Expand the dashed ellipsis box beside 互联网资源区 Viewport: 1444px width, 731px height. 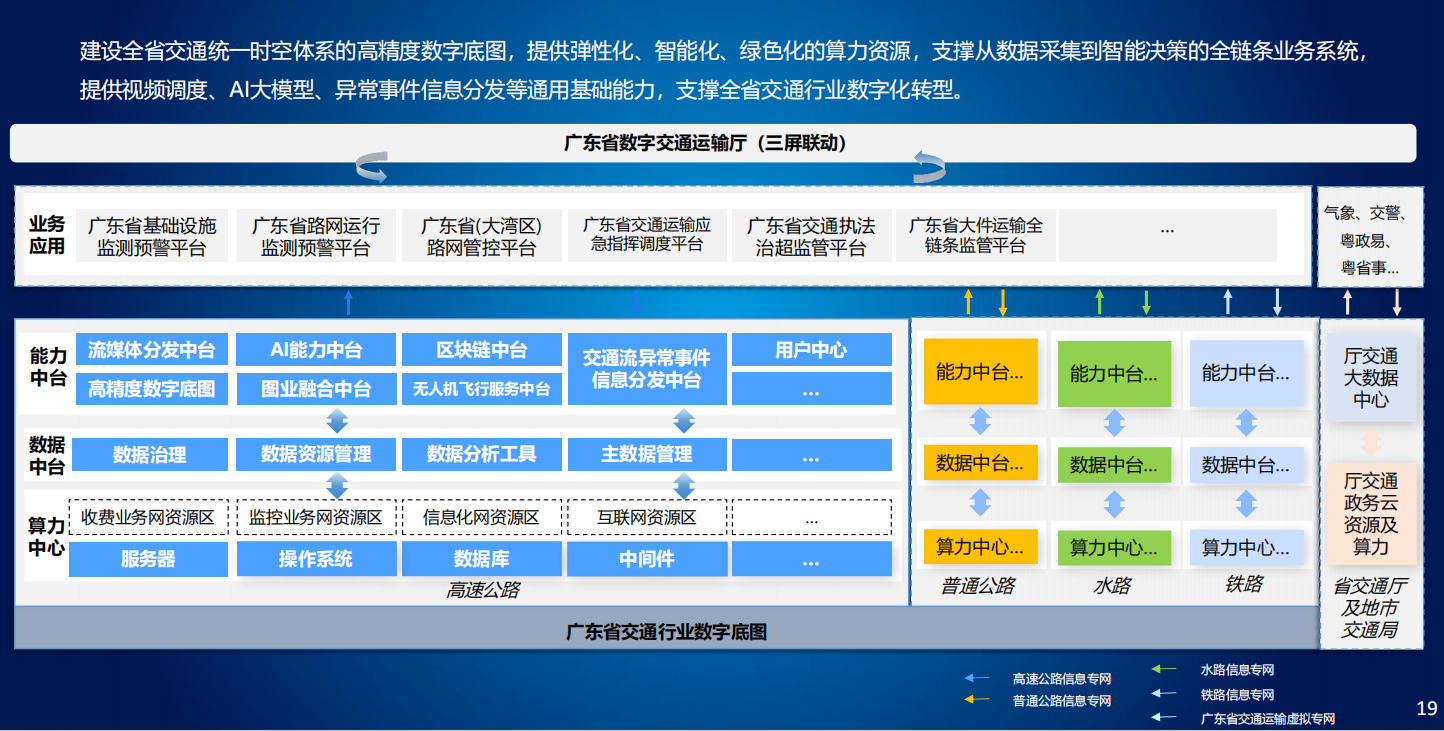[x=812, y=517]
